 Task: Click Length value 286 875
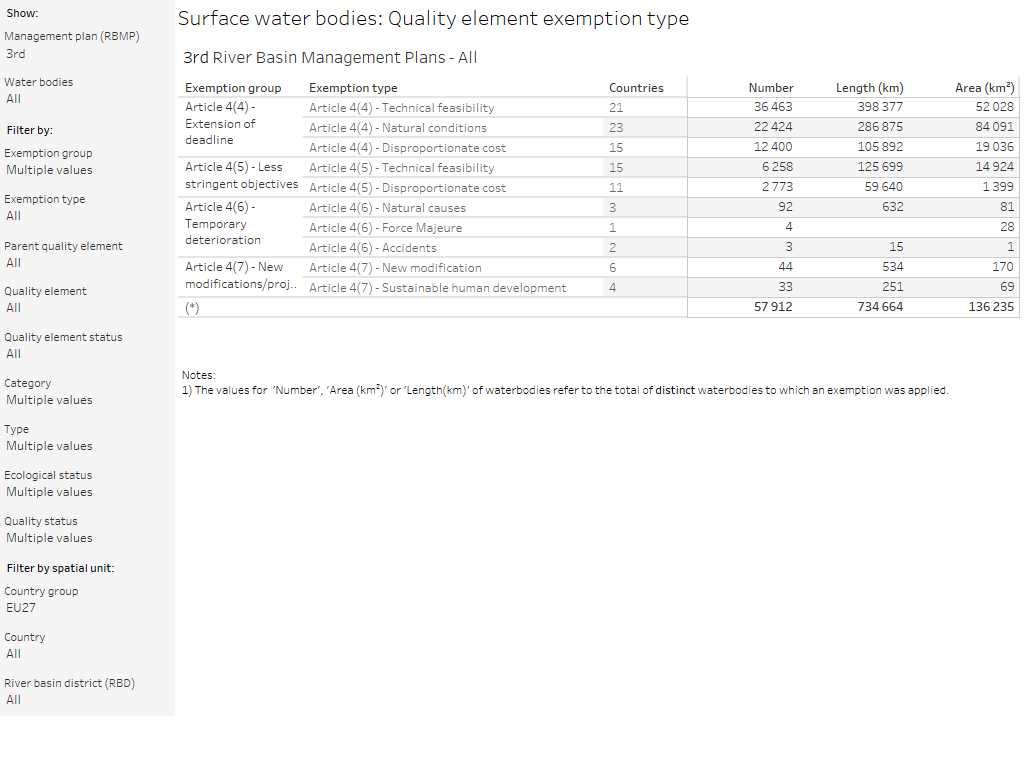880,127
